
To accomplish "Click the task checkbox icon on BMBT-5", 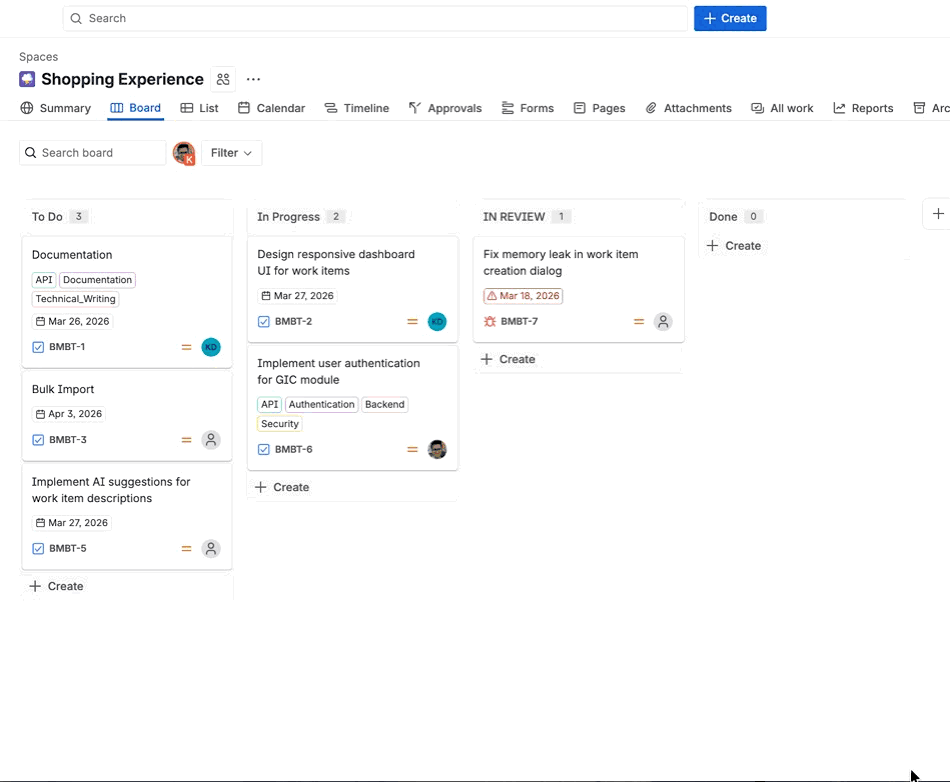I will click(38, 549).
